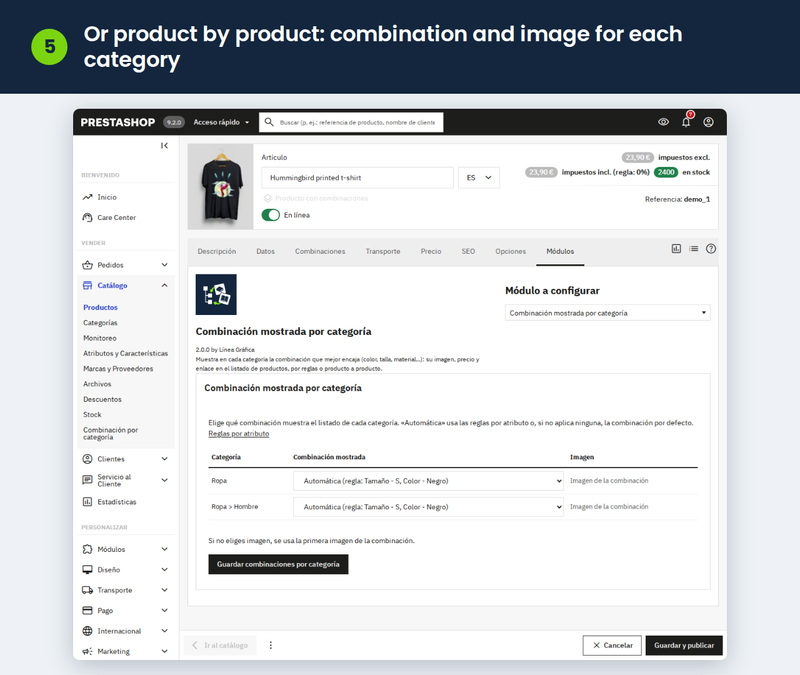
Task: Collapse the sidebar menu icon
Action: 164,145
